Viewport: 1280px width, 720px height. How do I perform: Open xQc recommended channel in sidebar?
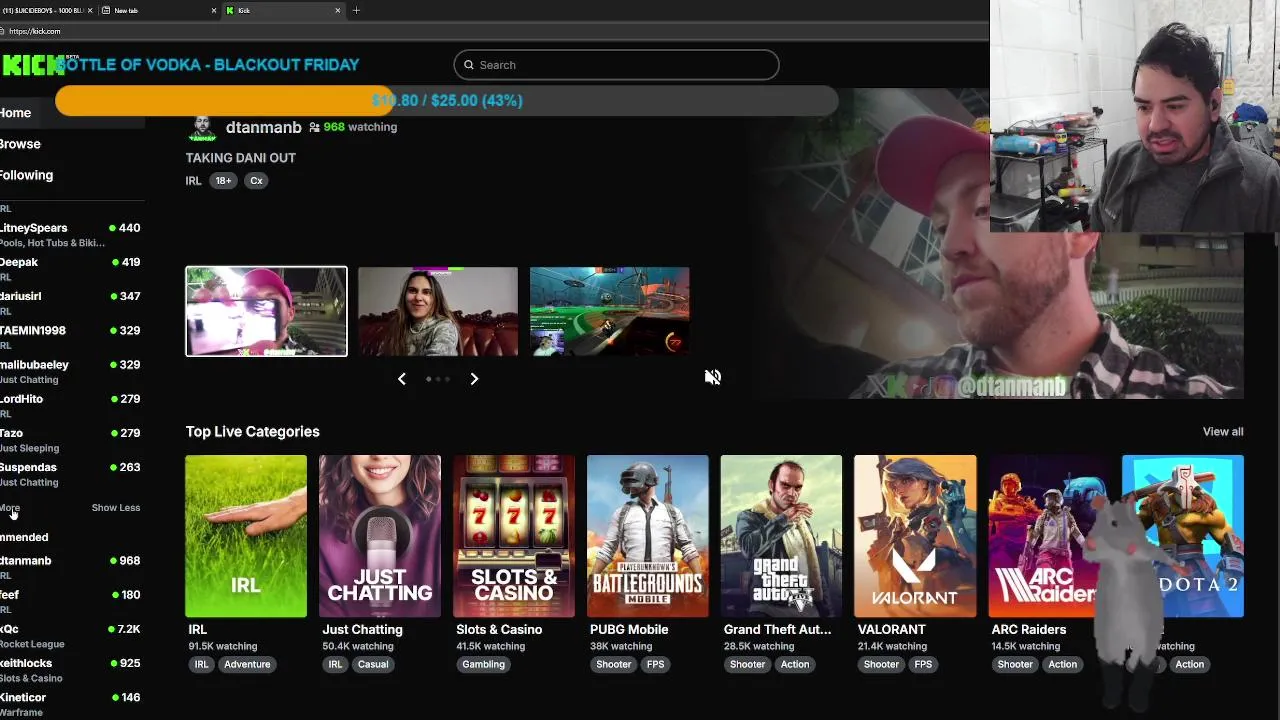click(x=72, y=635)
